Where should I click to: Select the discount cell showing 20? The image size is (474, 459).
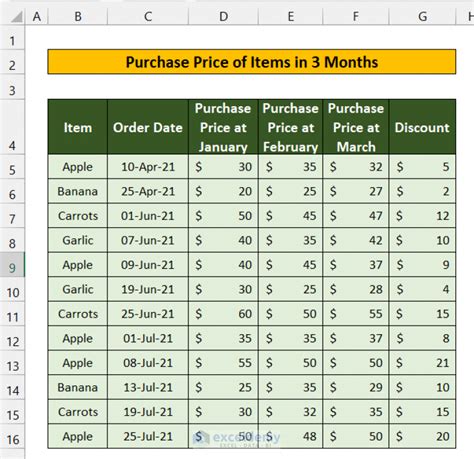(422, 436)
